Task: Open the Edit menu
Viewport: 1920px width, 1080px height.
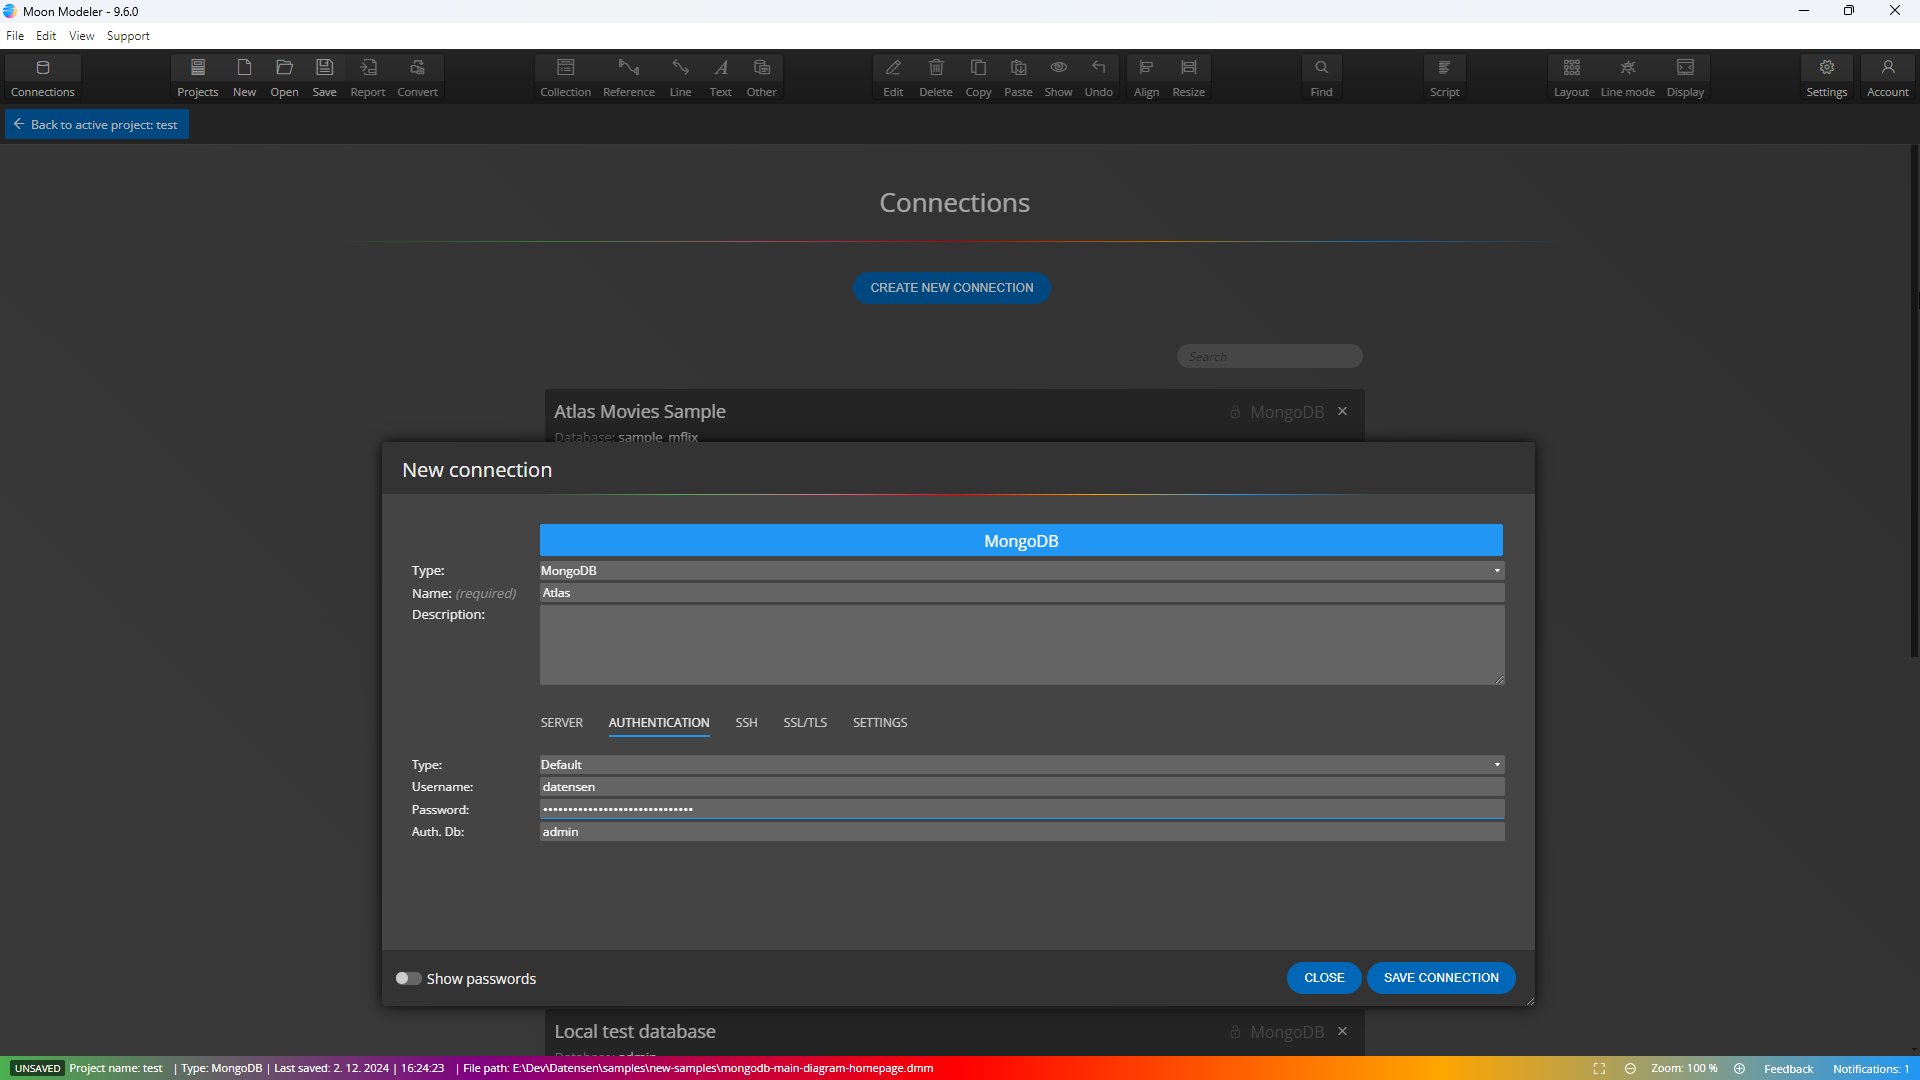Action: tap(46, 36)
